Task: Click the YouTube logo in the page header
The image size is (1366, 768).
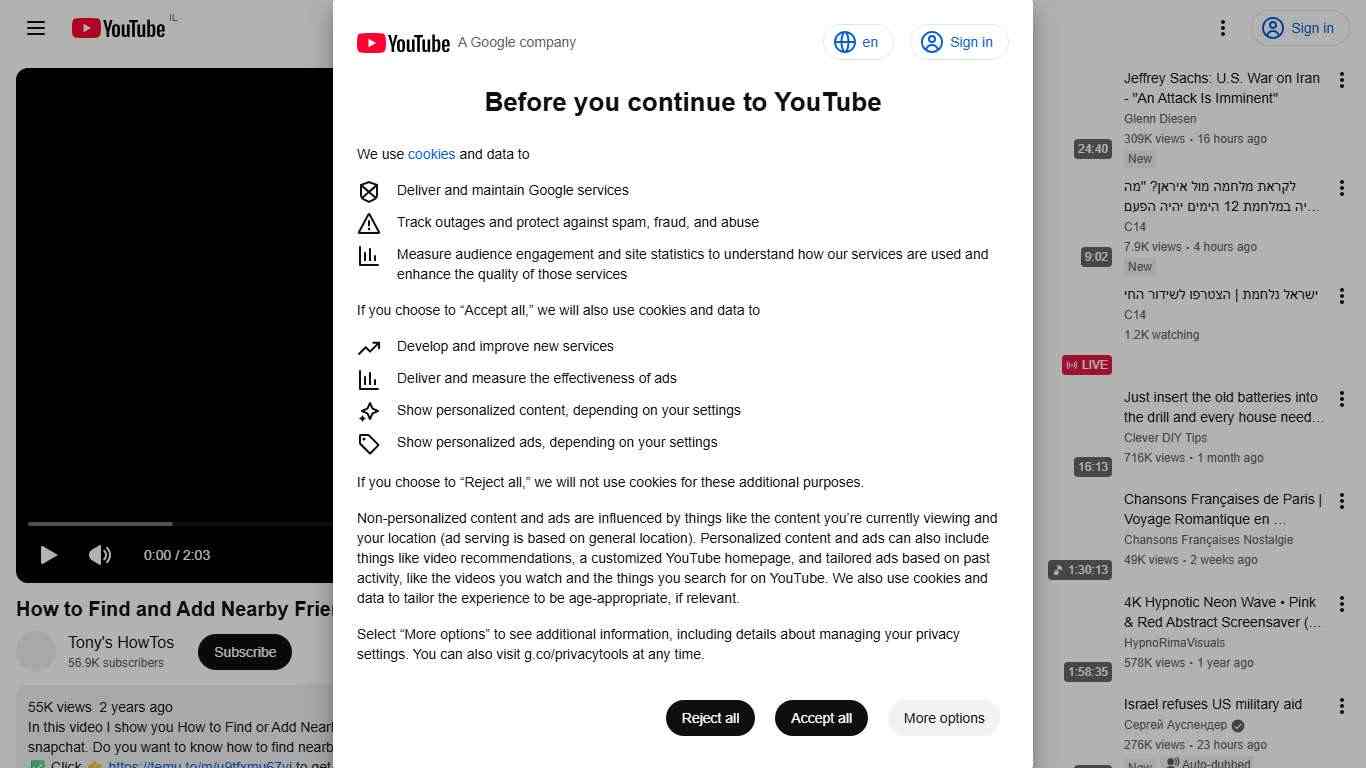Action: pos(118,28)
